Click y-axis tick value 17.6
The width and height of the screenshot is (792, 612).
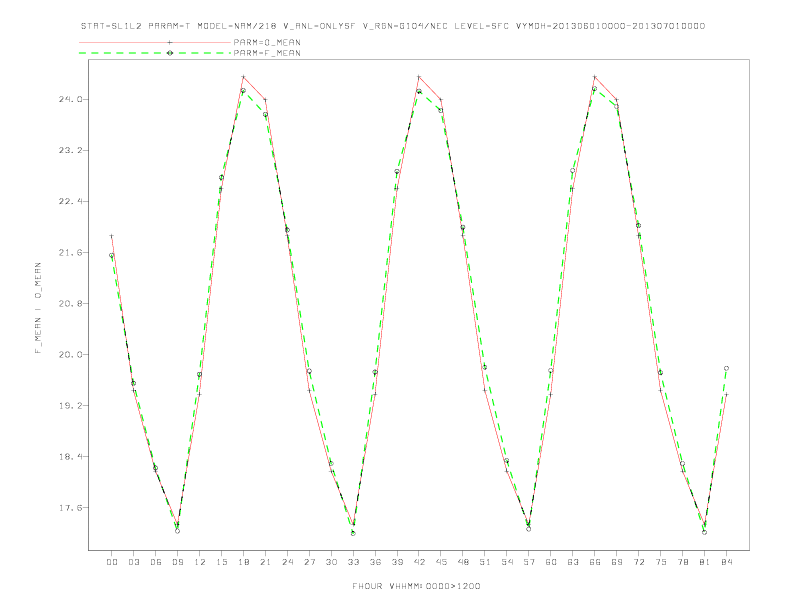pyautogui.click(x=70, y=507)
